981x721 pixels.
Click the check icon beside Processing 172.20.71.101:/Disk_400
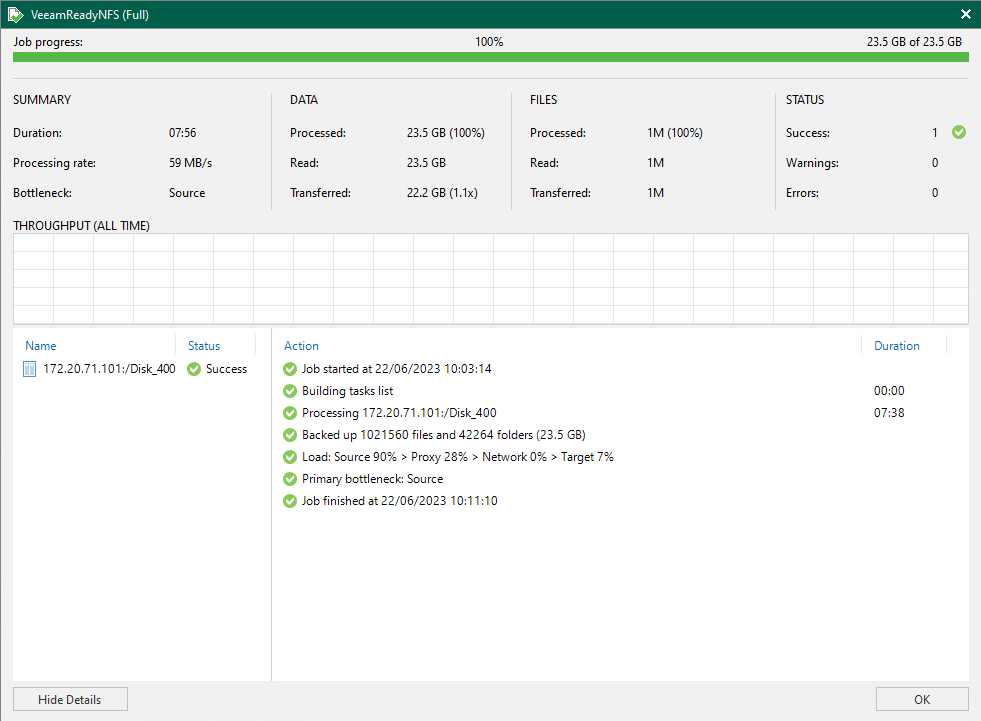coord(290,412)
